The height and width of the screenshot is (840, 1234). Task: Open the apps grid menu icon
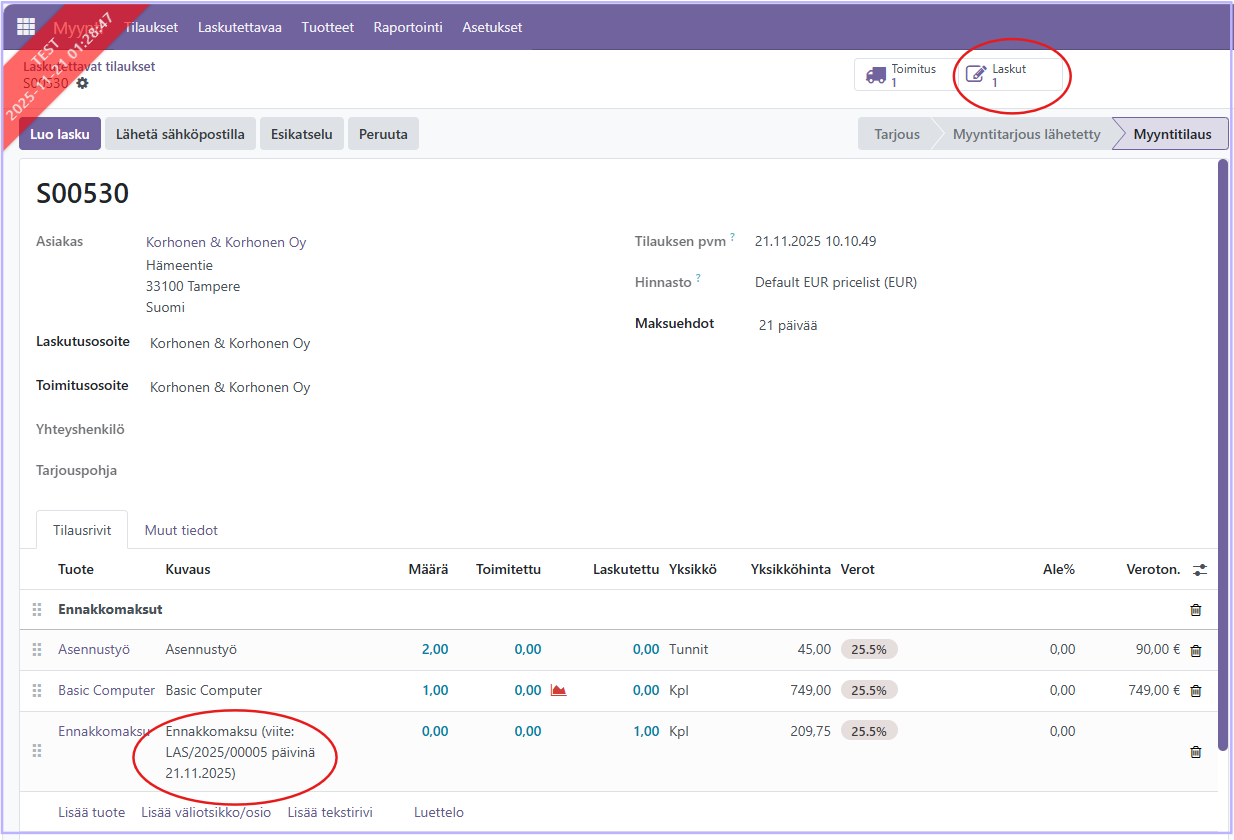coord(26,27)
